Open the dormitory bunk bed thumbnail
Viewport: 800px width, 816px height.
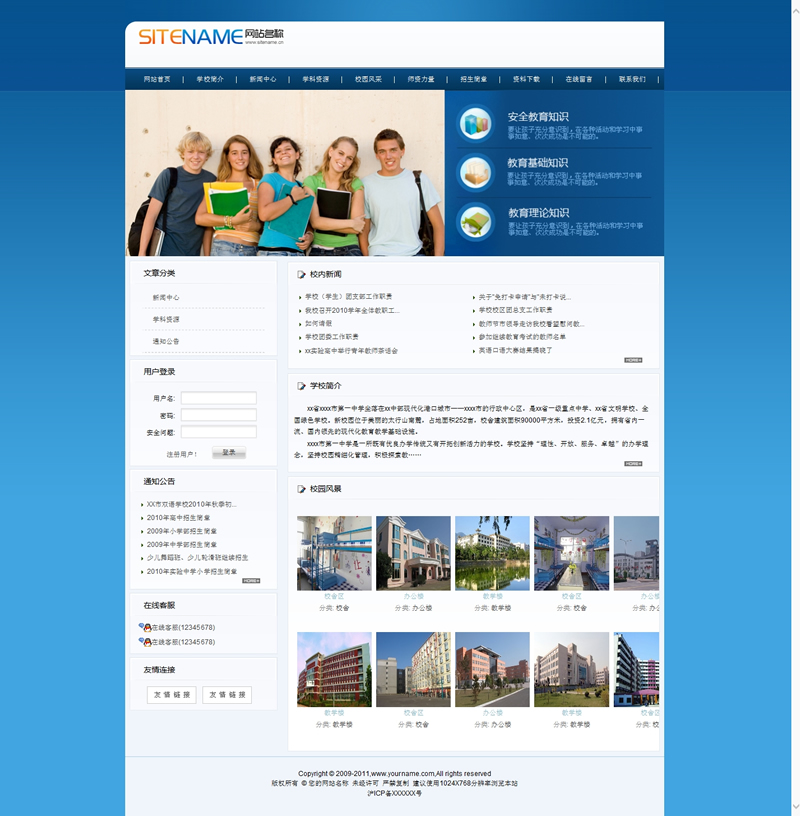pos(334,553)
